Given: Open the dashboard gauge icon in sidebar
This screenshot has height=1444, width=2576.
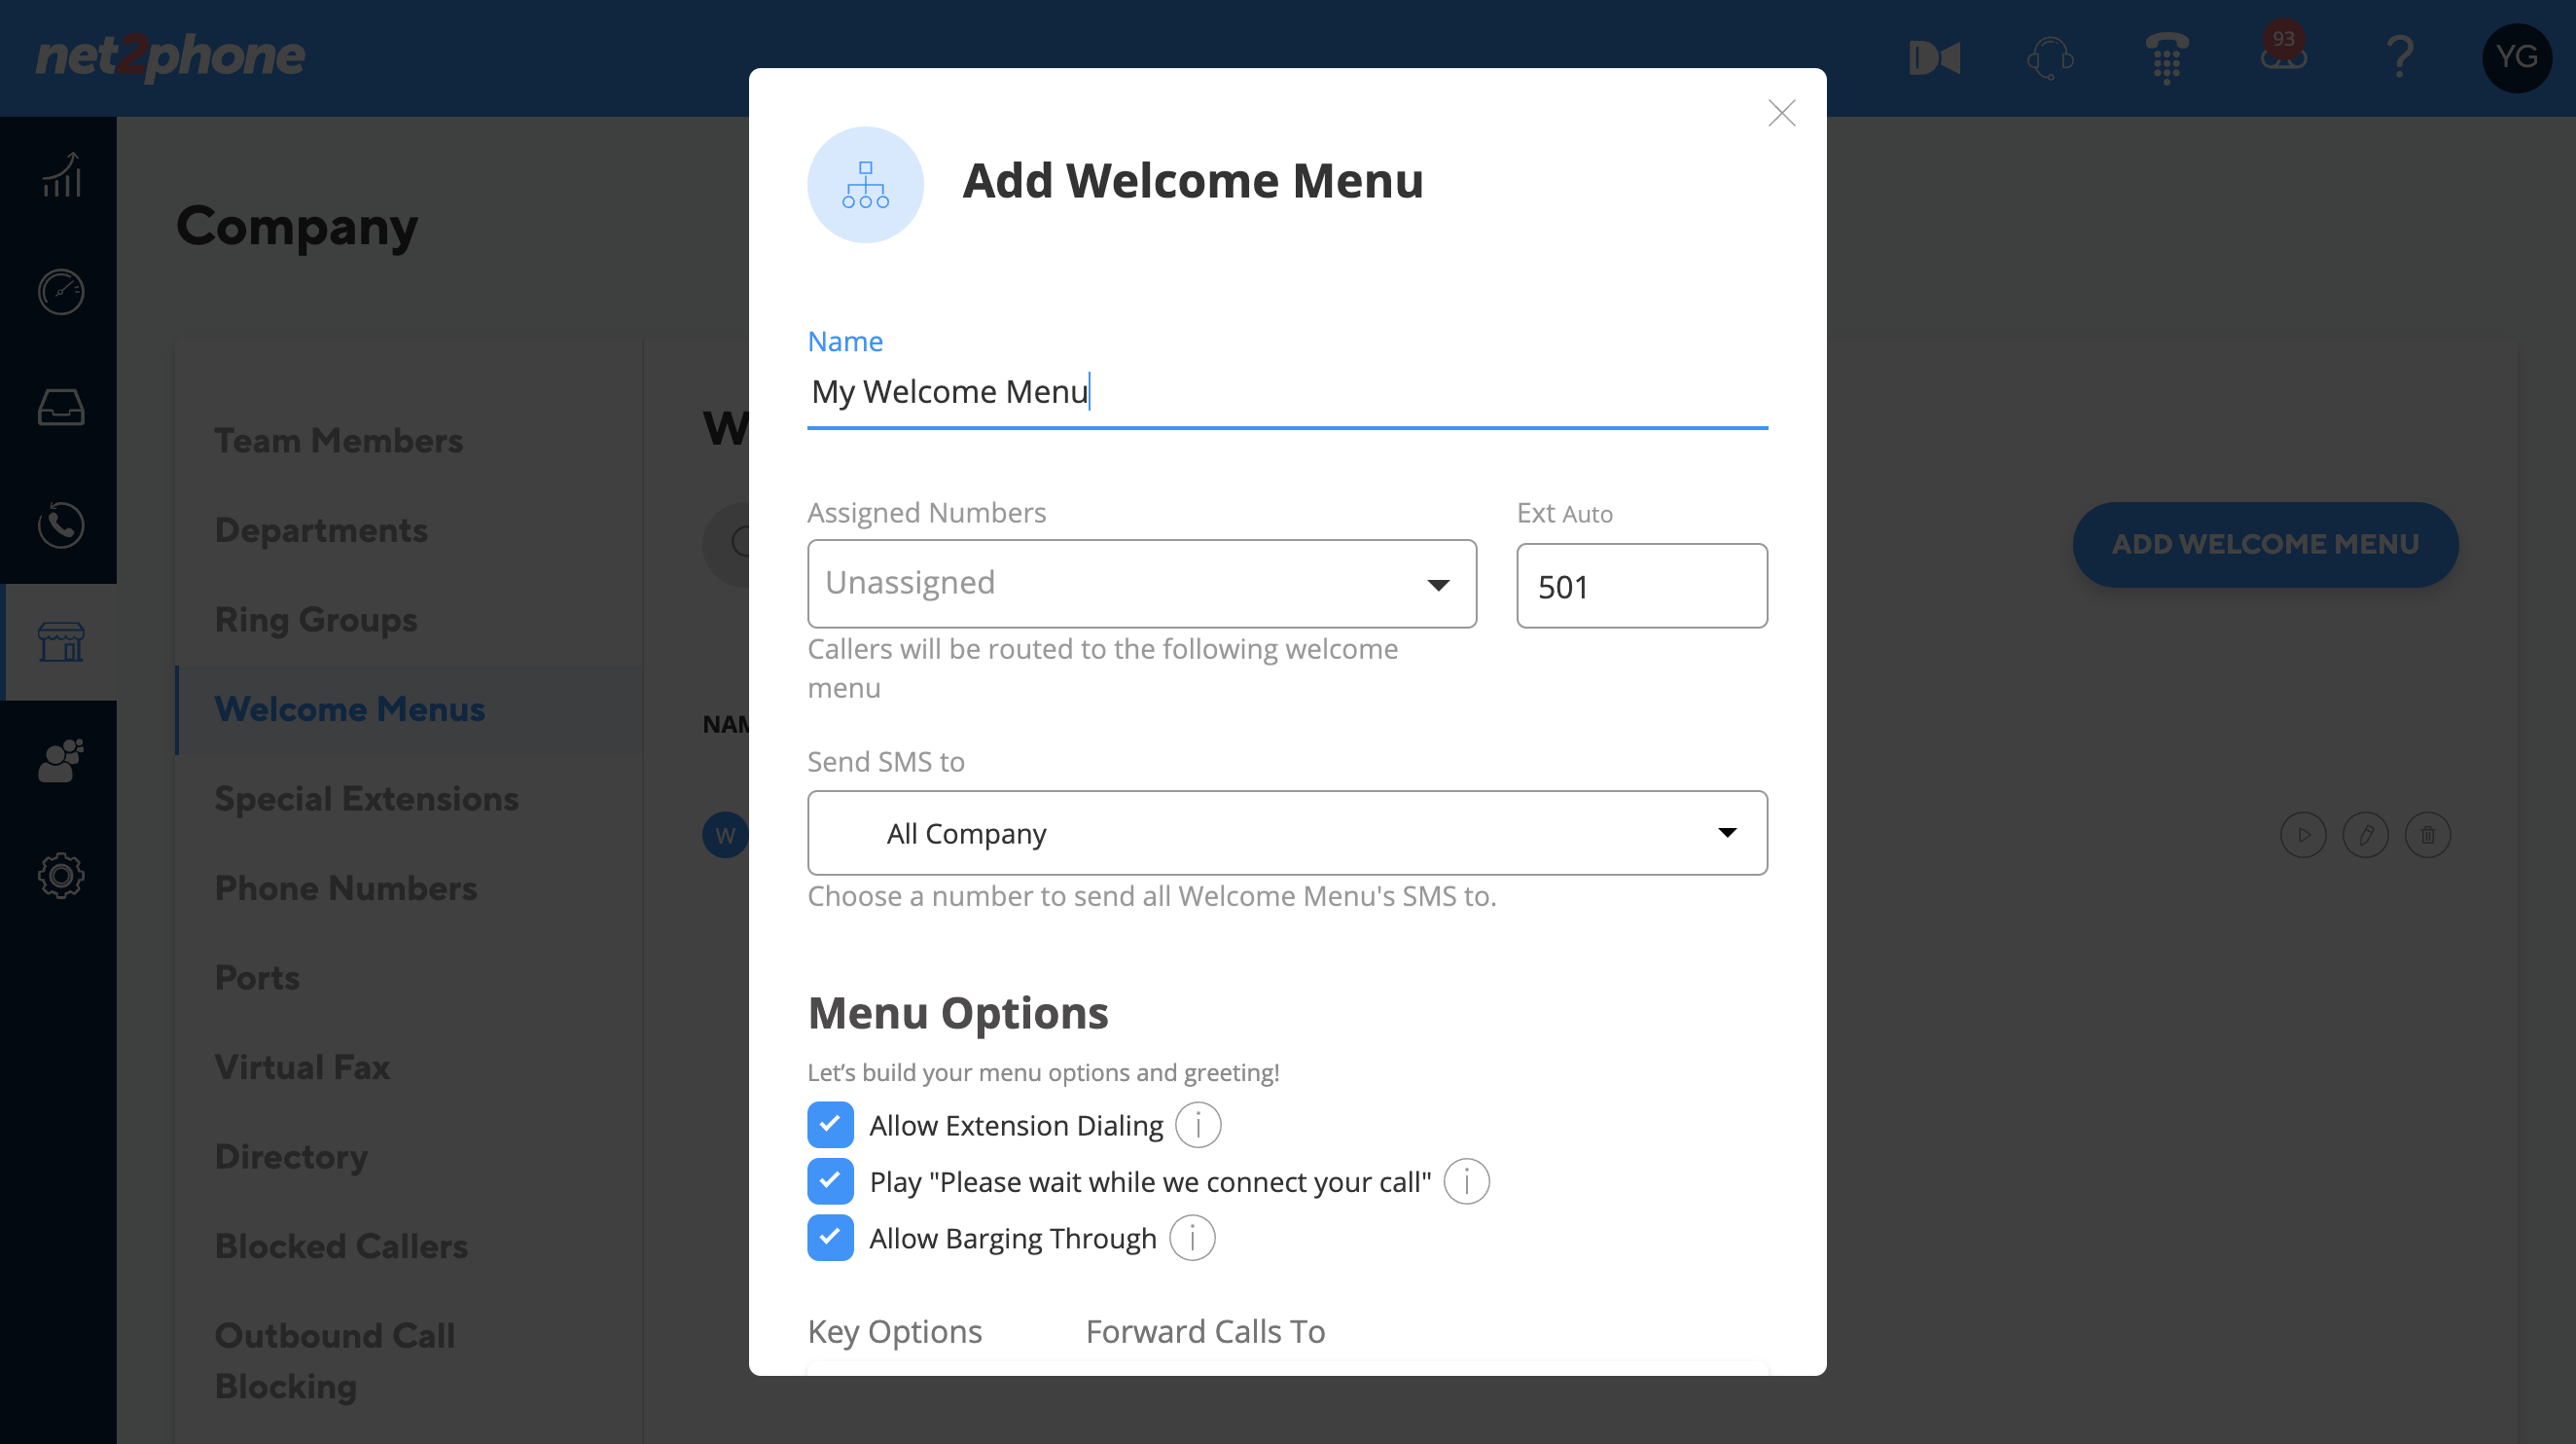Looking at the screenshot, I should coord(61,292).
